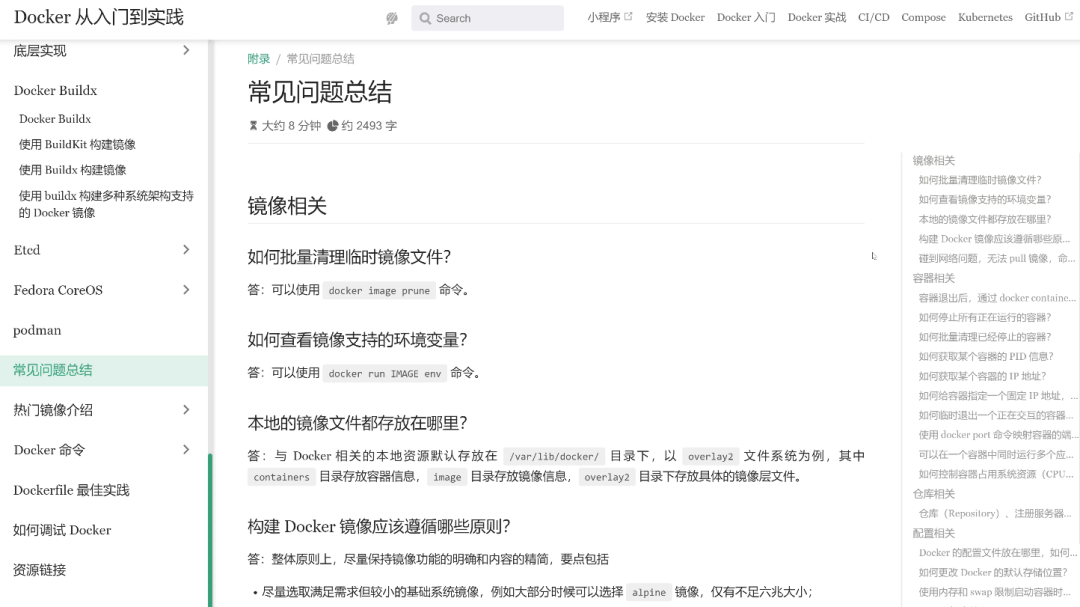Click external link icon next to 小程序
Screen dimensions: 1080x607
click(628, 17)
